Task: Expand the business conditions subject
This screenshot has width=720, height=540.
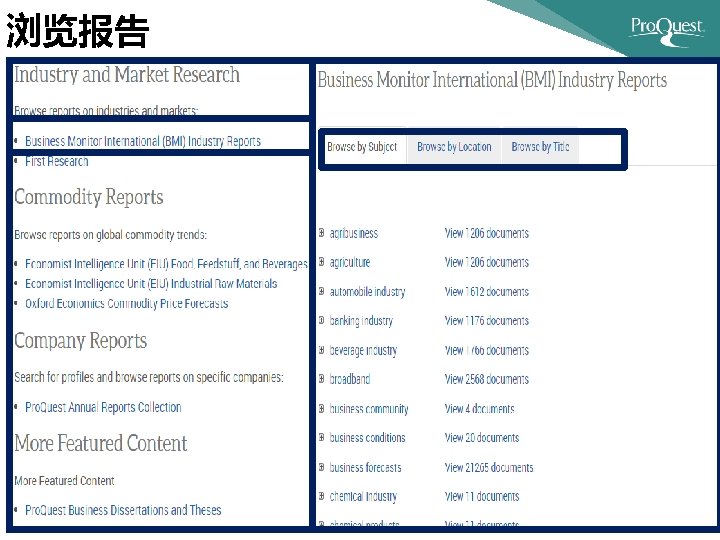Action: (321, 438)
